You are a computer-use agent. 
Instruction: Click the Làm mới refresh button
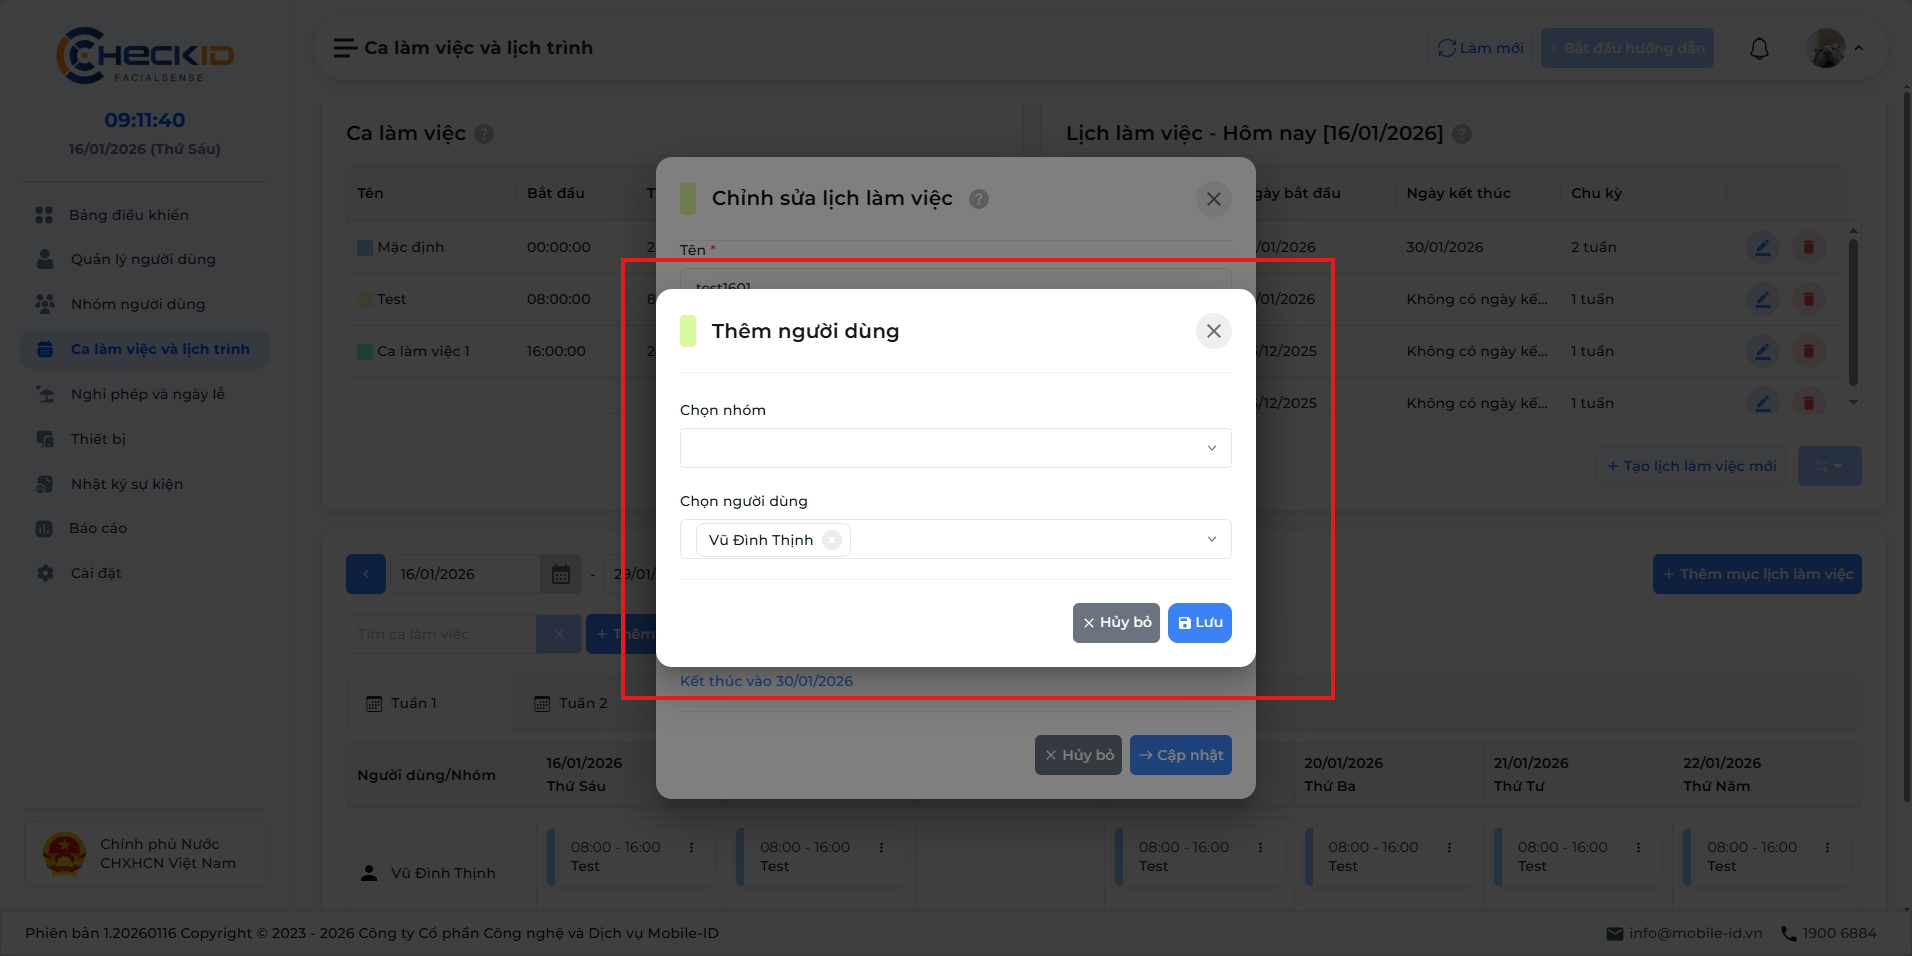1480,48
